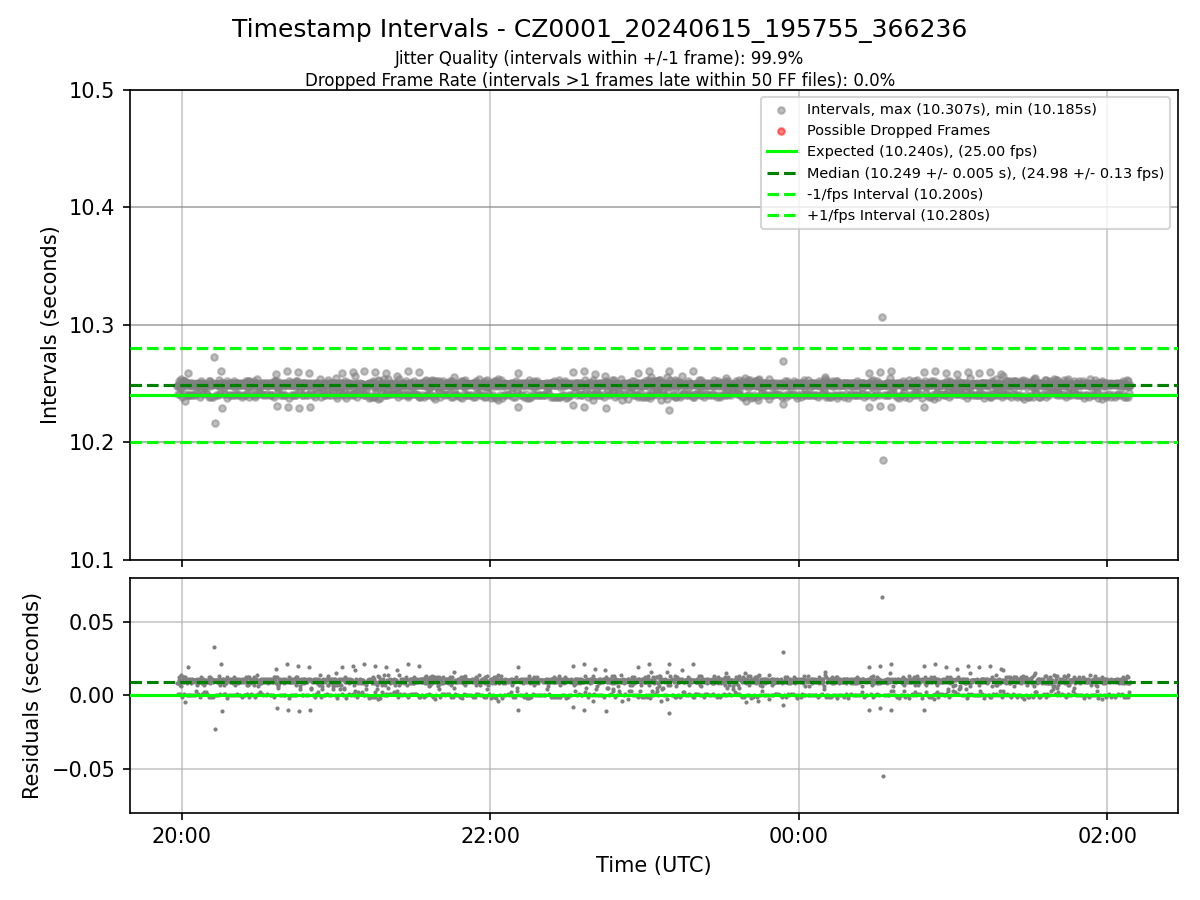The image size is (1200, 900).
Task: Click the plot title containing CZ0001_20240615_195755_366236
Action: click(x=599, y=29)
